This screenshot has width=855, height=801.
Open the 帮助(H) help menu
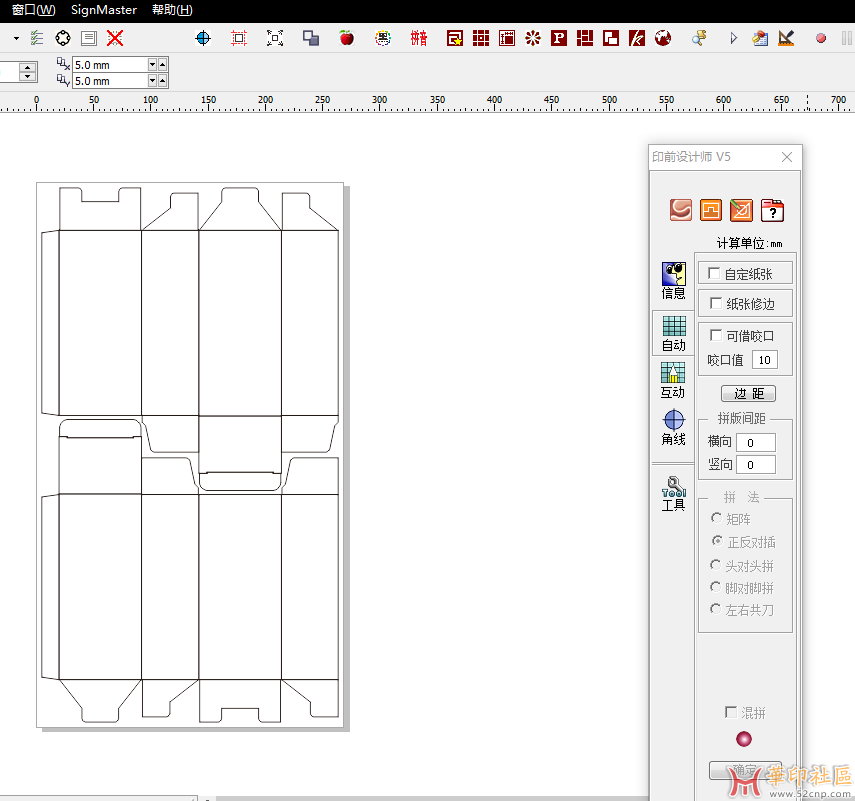pyautogui.click(x=172, y=10)
